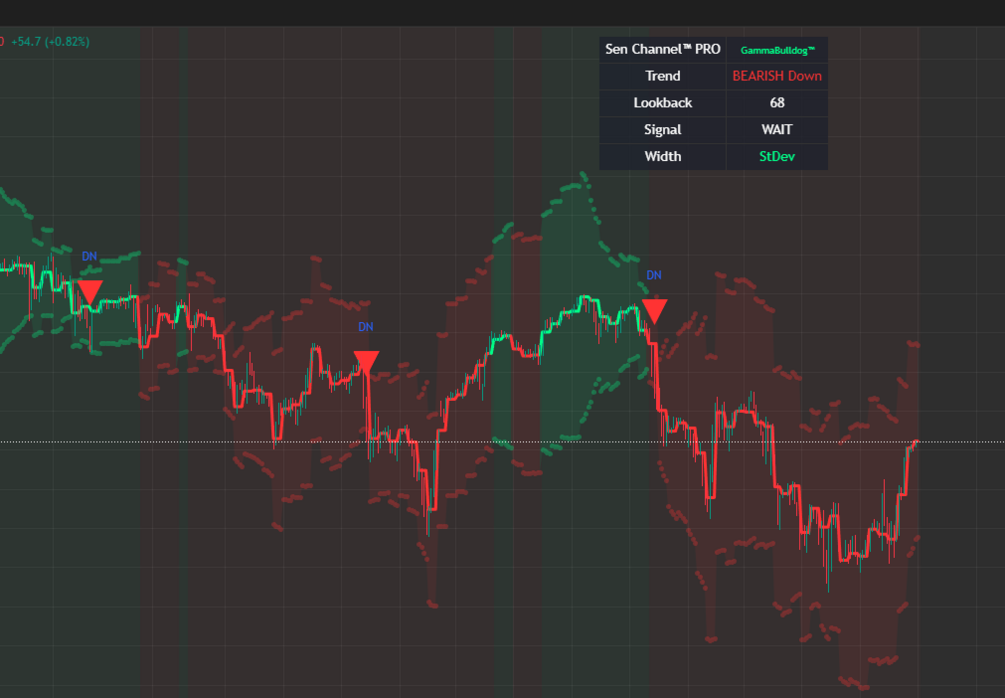Click the StDev width value
This screenshot has height=698, width=1005.
click(x=777, y=157)
